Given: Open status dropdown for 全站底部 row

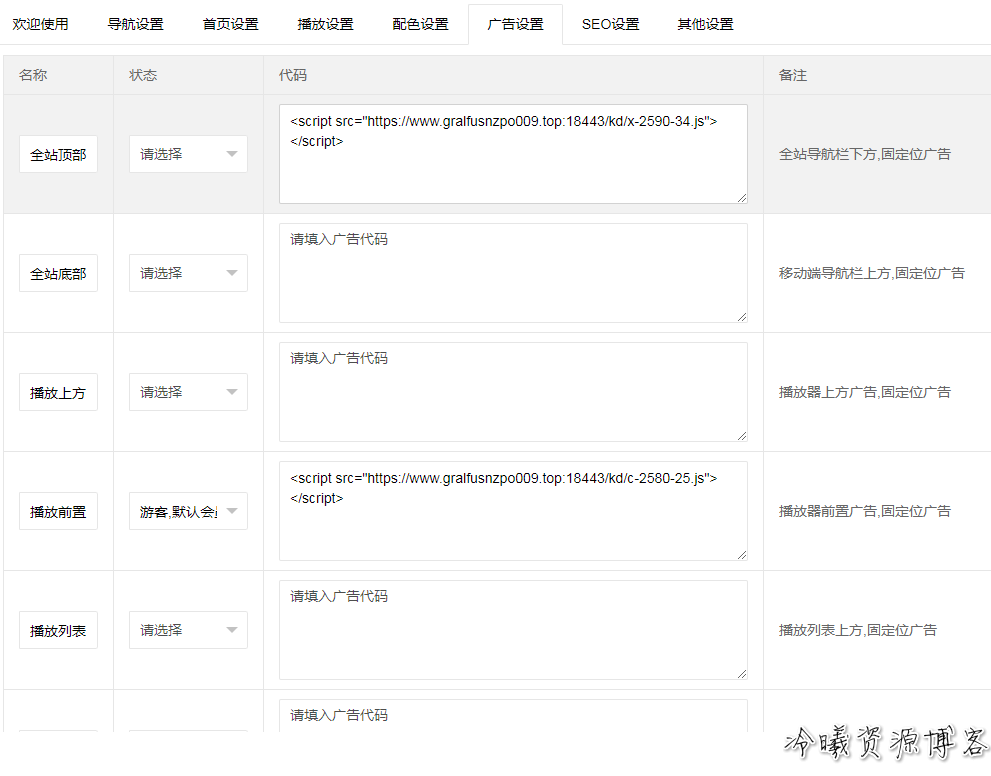Looking at the screenshot, I should 188,273.
